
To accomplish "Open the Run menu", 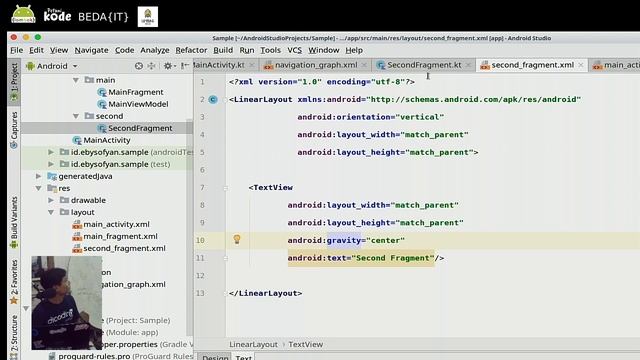I will click(247, 50).
